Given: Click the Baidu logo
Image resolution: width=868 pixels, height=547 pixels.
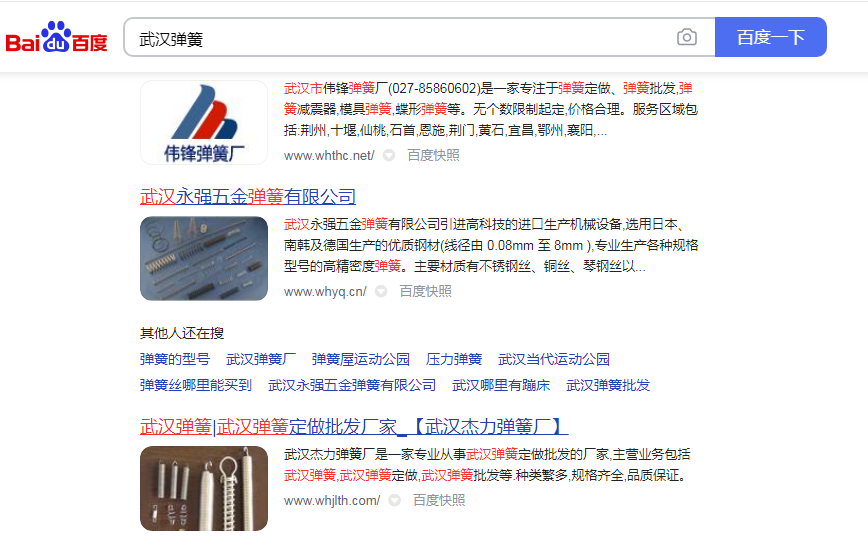Looking at the screenshot, I should point(56,37).
